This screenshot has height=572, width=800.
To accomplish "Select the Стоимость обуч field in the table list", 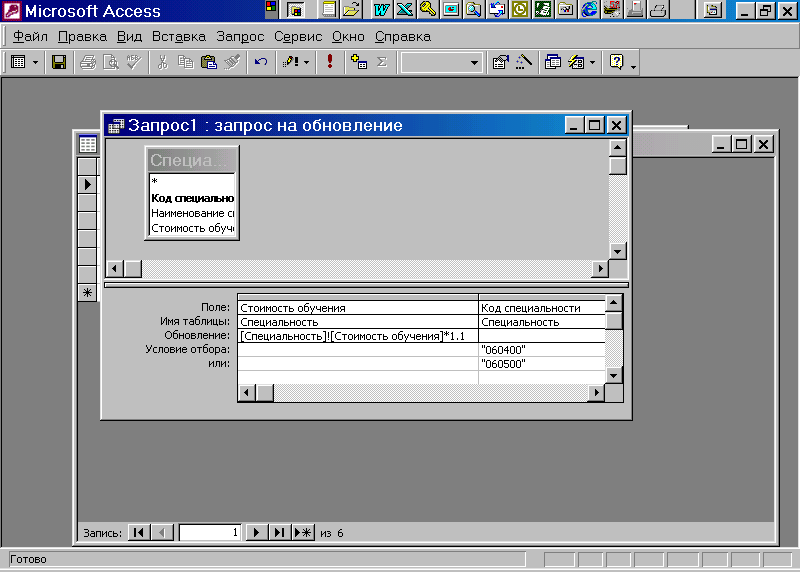I will coord(192,228).
